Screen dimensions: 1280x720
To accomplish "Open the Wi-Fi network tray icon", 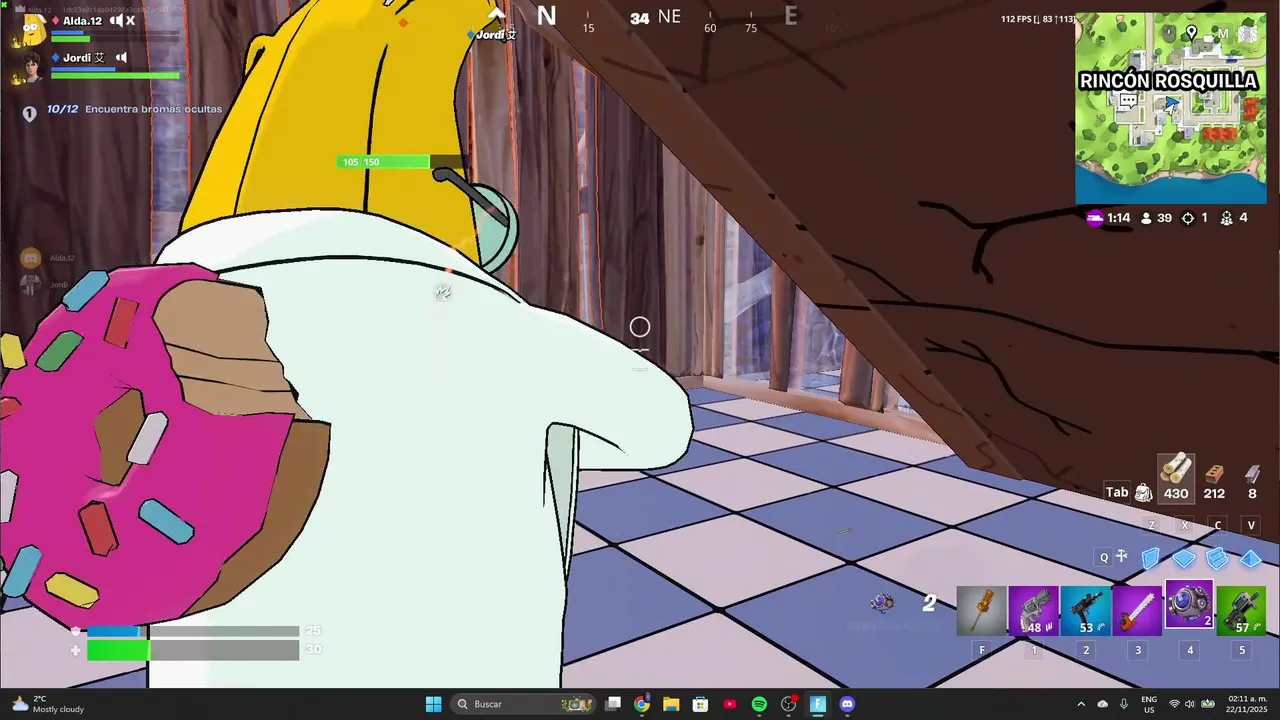I will click(x=1175, y=704).
